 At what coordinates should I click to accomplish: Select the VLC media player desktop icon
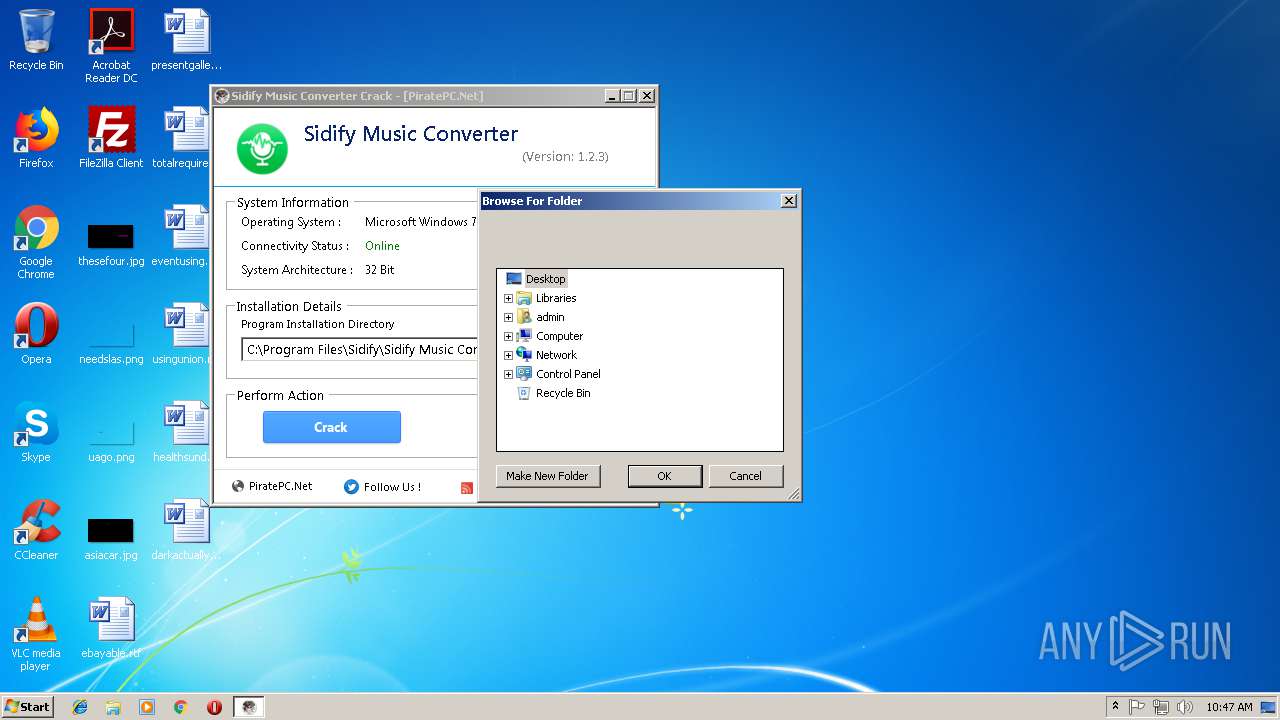(x=36, y=634)
